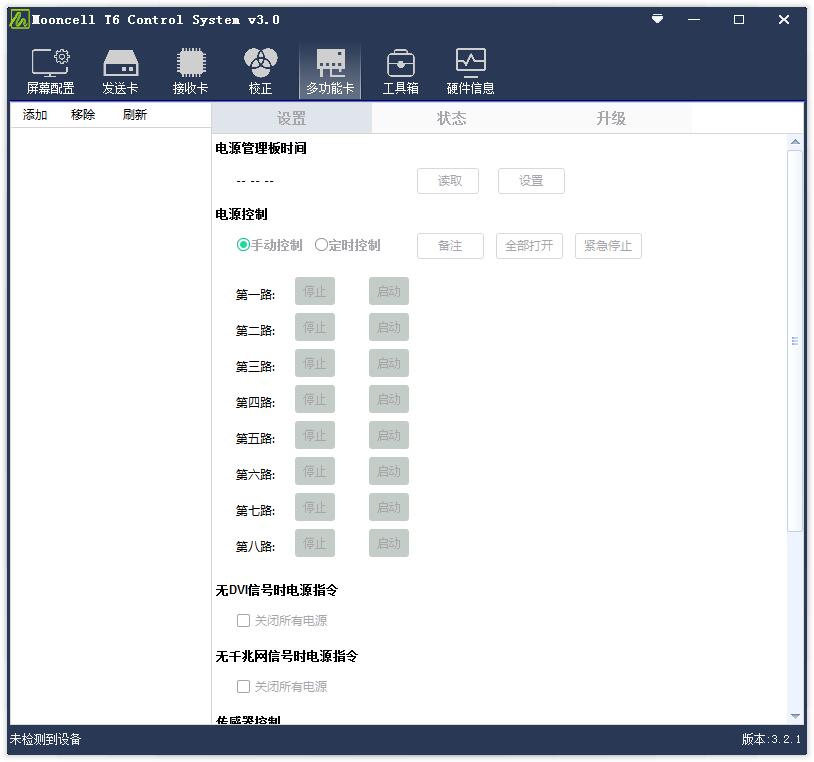
Task: Open the 屏幕配置 screen configuration icon
Action: 50,72
